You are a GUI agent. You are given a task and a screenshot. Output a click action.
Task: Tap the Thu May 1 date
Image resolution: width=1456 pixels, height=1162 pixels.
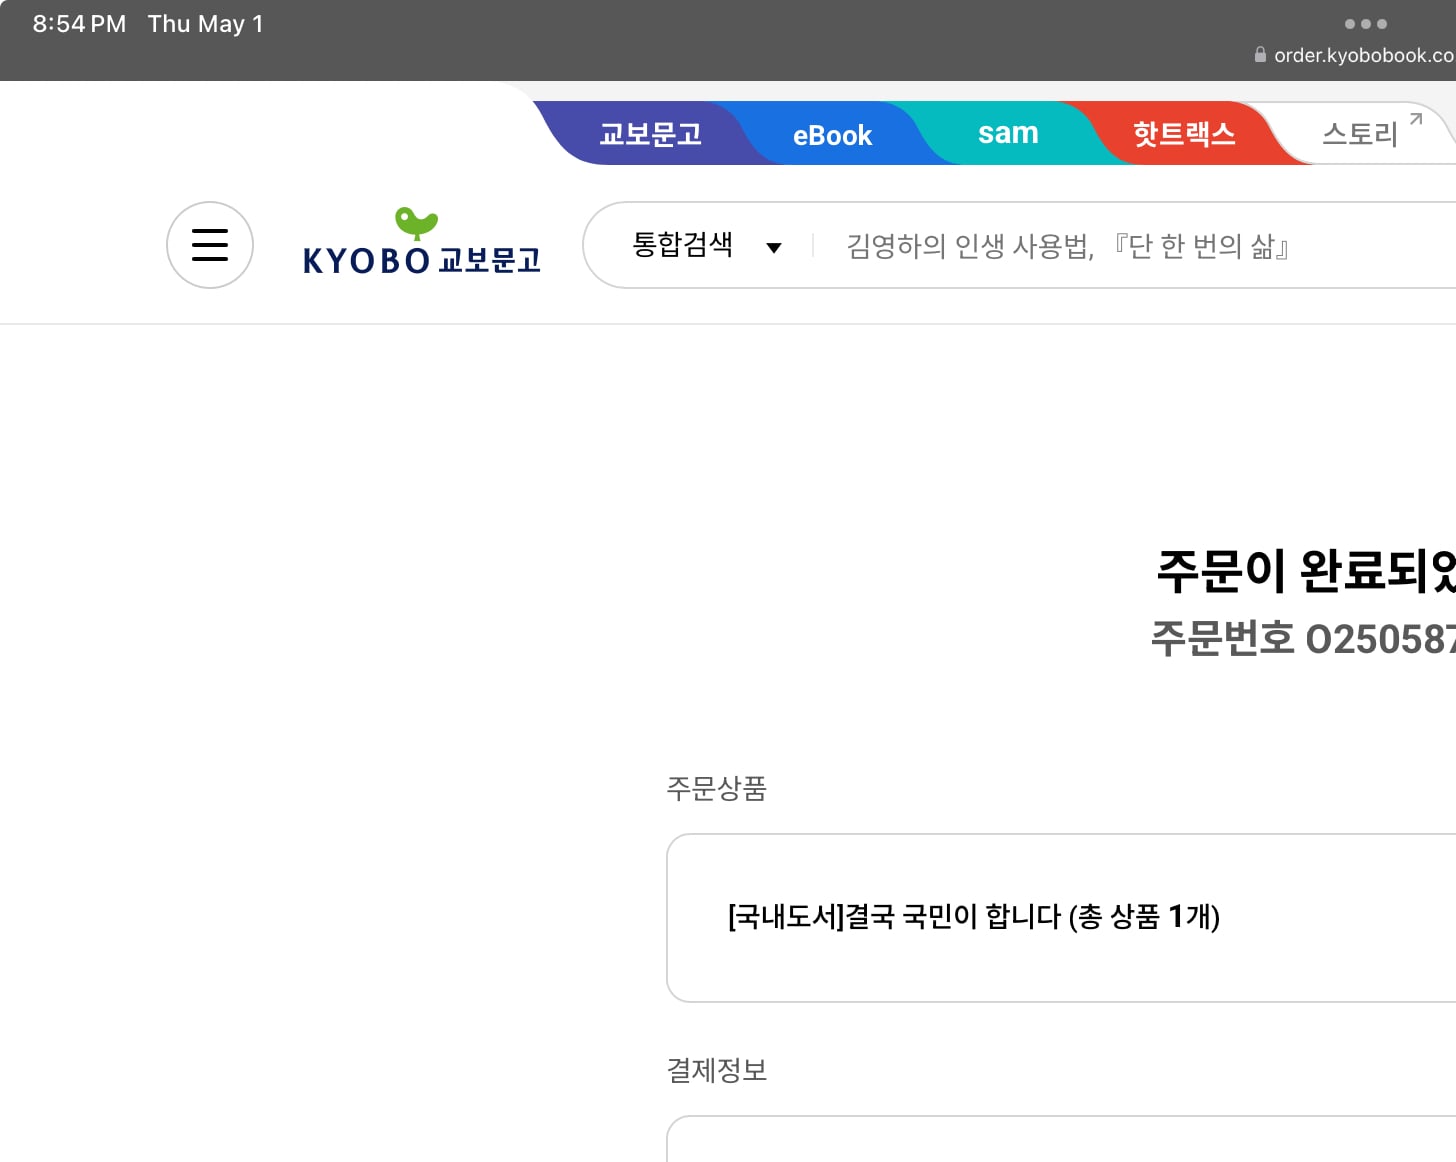206,24
